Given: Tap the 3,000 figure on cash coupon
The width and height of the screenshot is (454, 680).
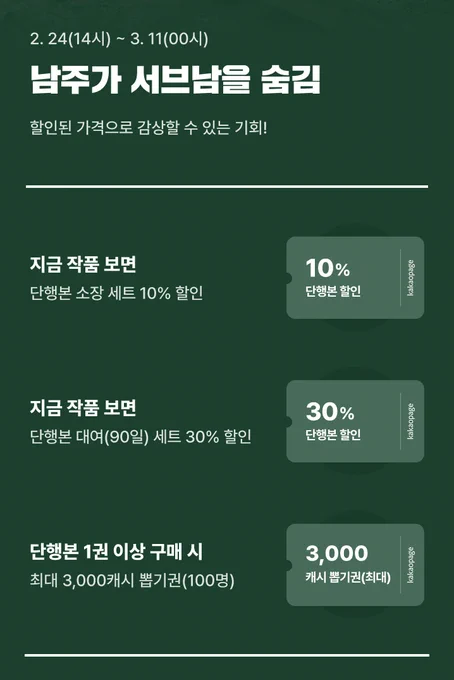Looking at the screenshot, I should tap(337, 553).
